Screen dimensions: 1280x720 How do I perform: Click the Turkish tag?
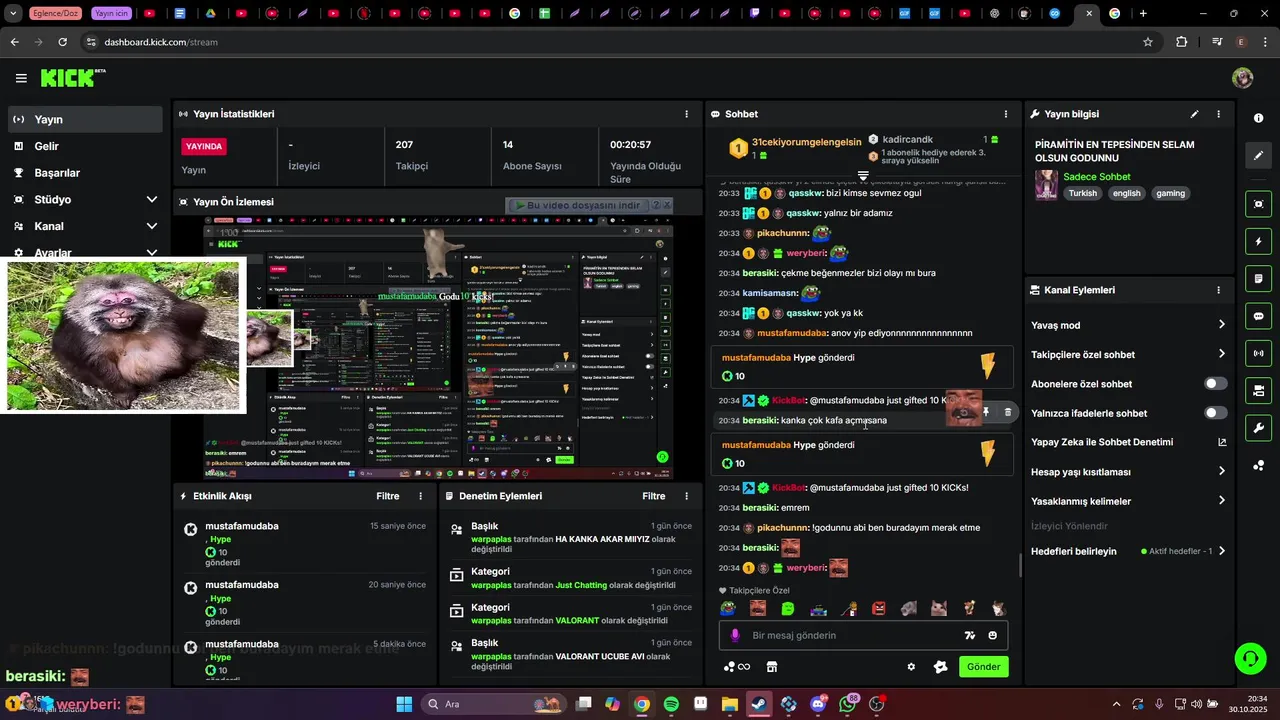(x=1082, y=194)
